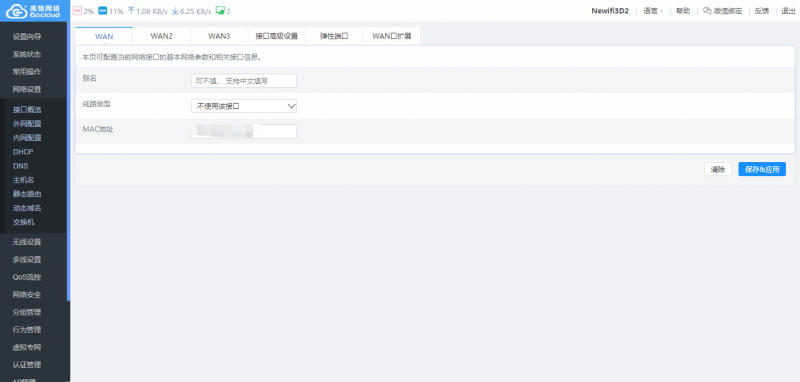Click the upload speed arrow icon
800x382 pixels.
[131, 11]
